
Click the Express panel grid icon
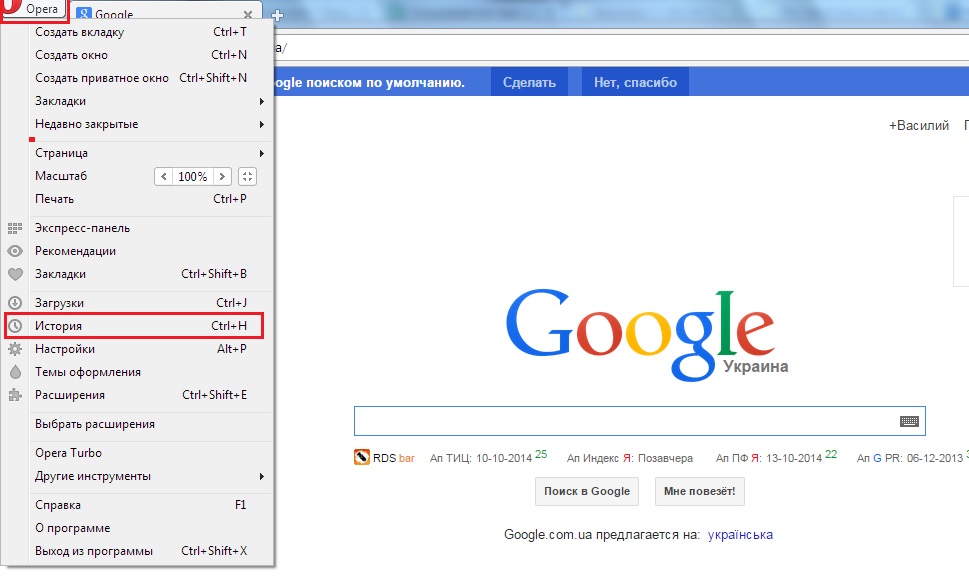[15, 228]
